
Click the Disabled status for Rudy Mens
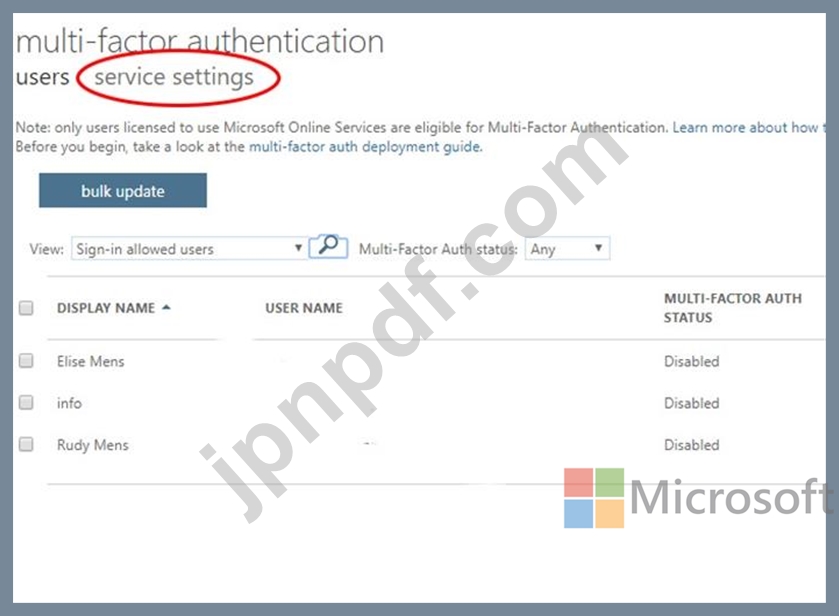pyautogui.click(x=691, y=445)
